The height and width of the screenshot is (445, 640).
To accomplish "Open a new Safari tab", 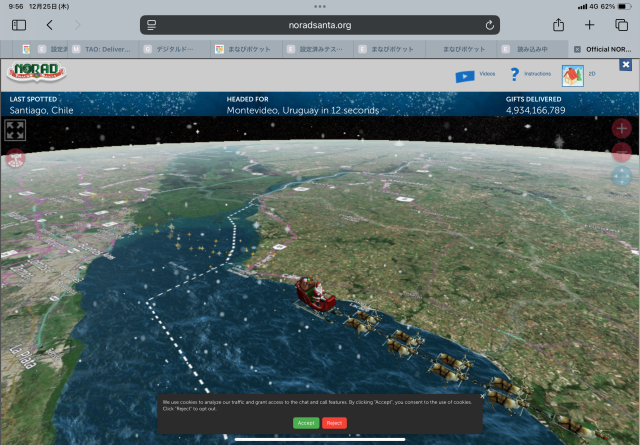I will pyautogui.click(x=589, y=25).
